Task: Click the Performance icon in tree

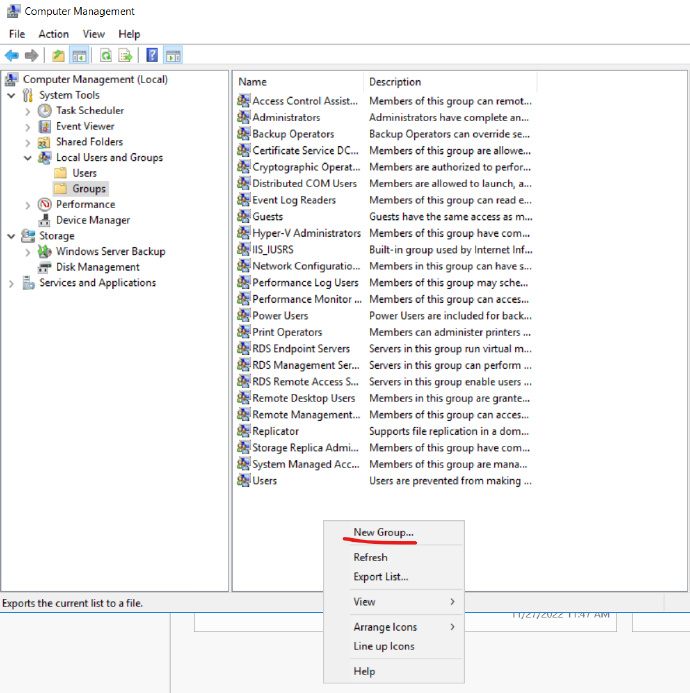Action: point(45,204)
